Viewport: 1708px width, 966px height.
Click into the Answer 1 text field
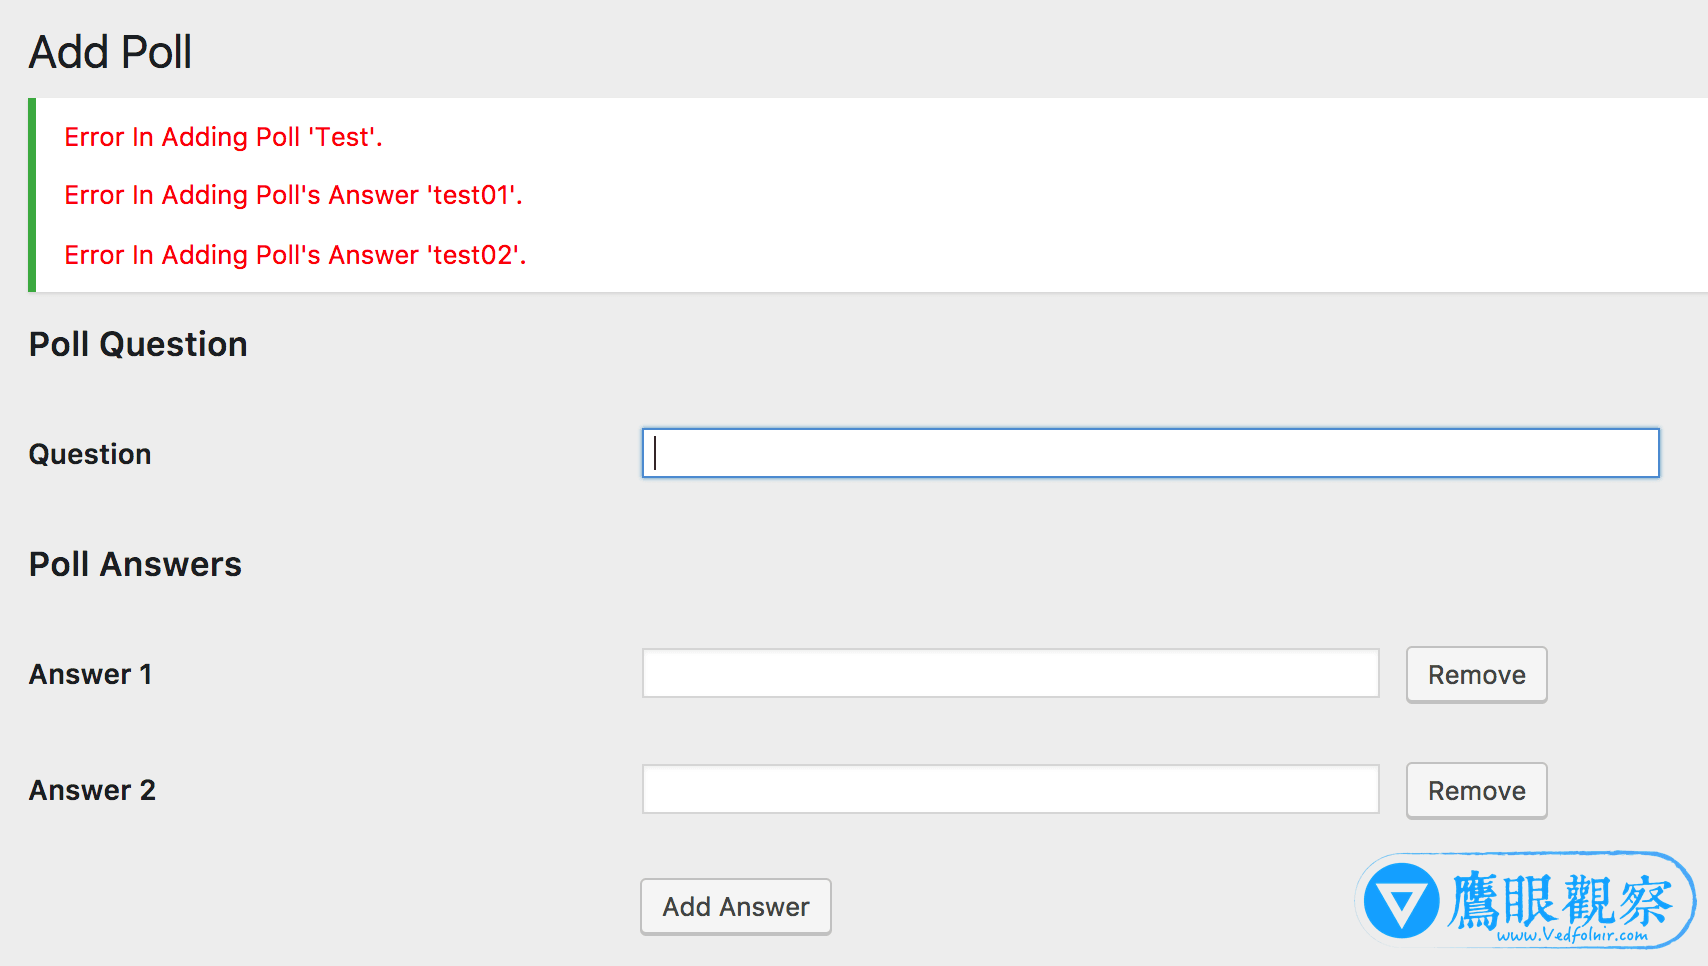click(1010, 673)
